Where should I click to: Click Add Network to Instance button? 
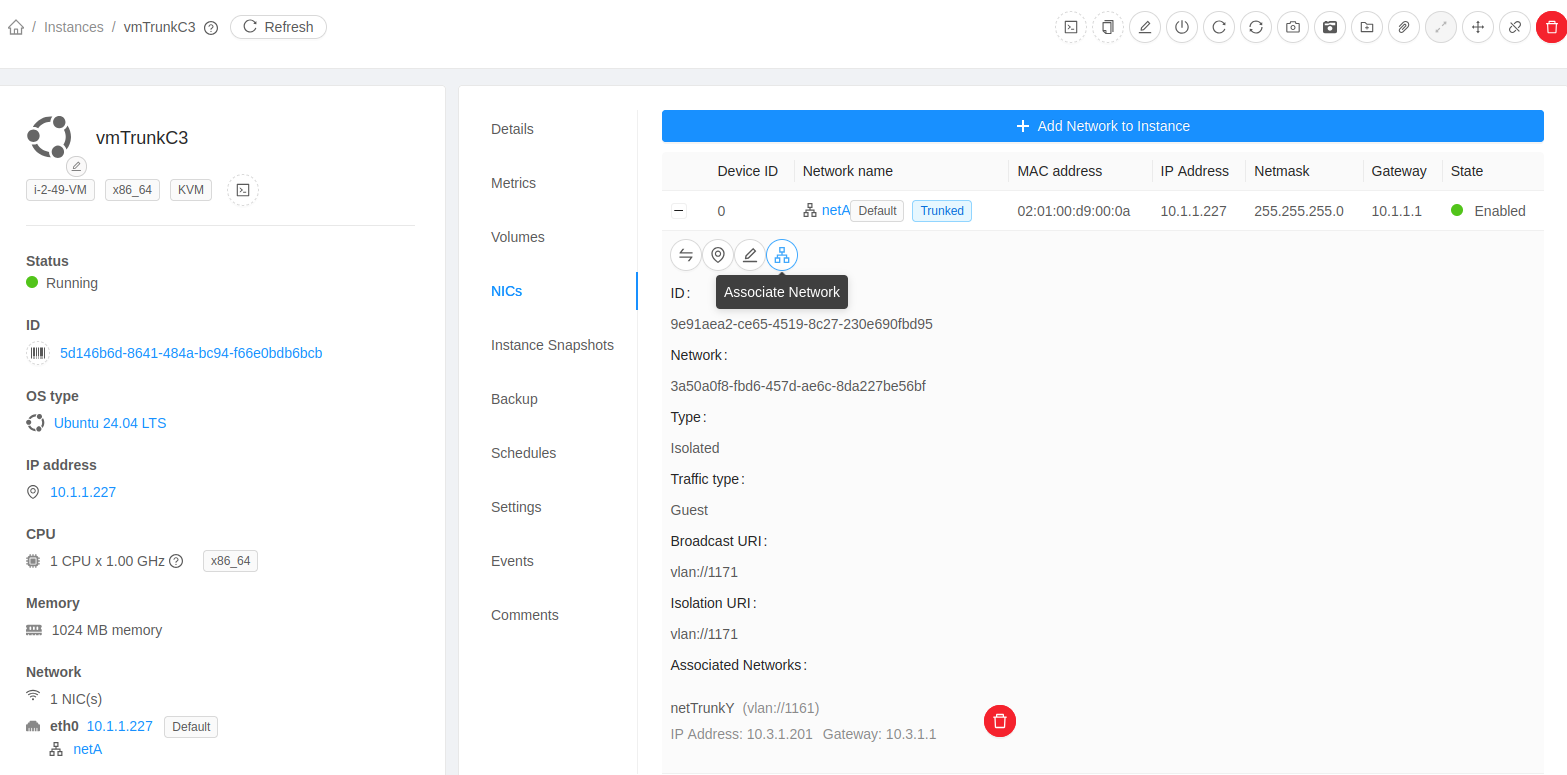tap(1103, 126)
